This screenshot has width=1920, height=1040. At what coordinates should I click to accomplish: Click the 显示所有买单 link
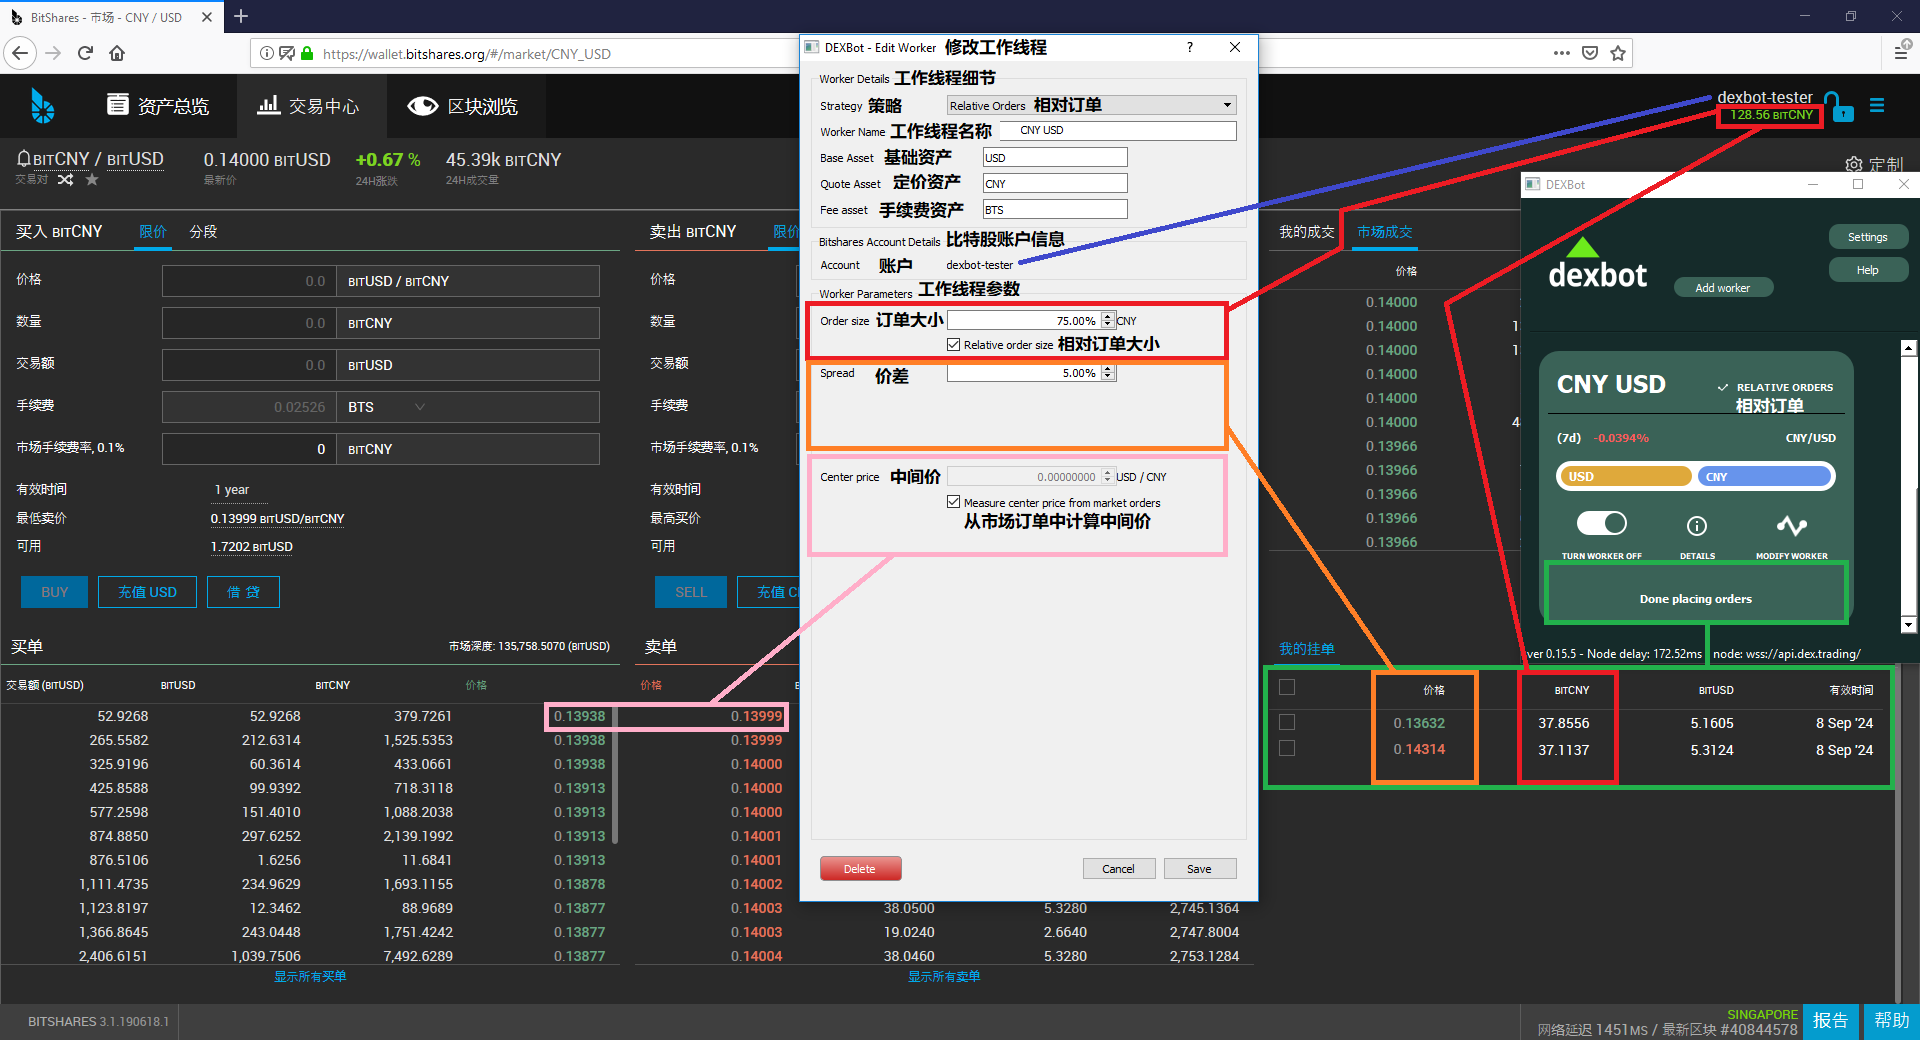tap(310, 976)
